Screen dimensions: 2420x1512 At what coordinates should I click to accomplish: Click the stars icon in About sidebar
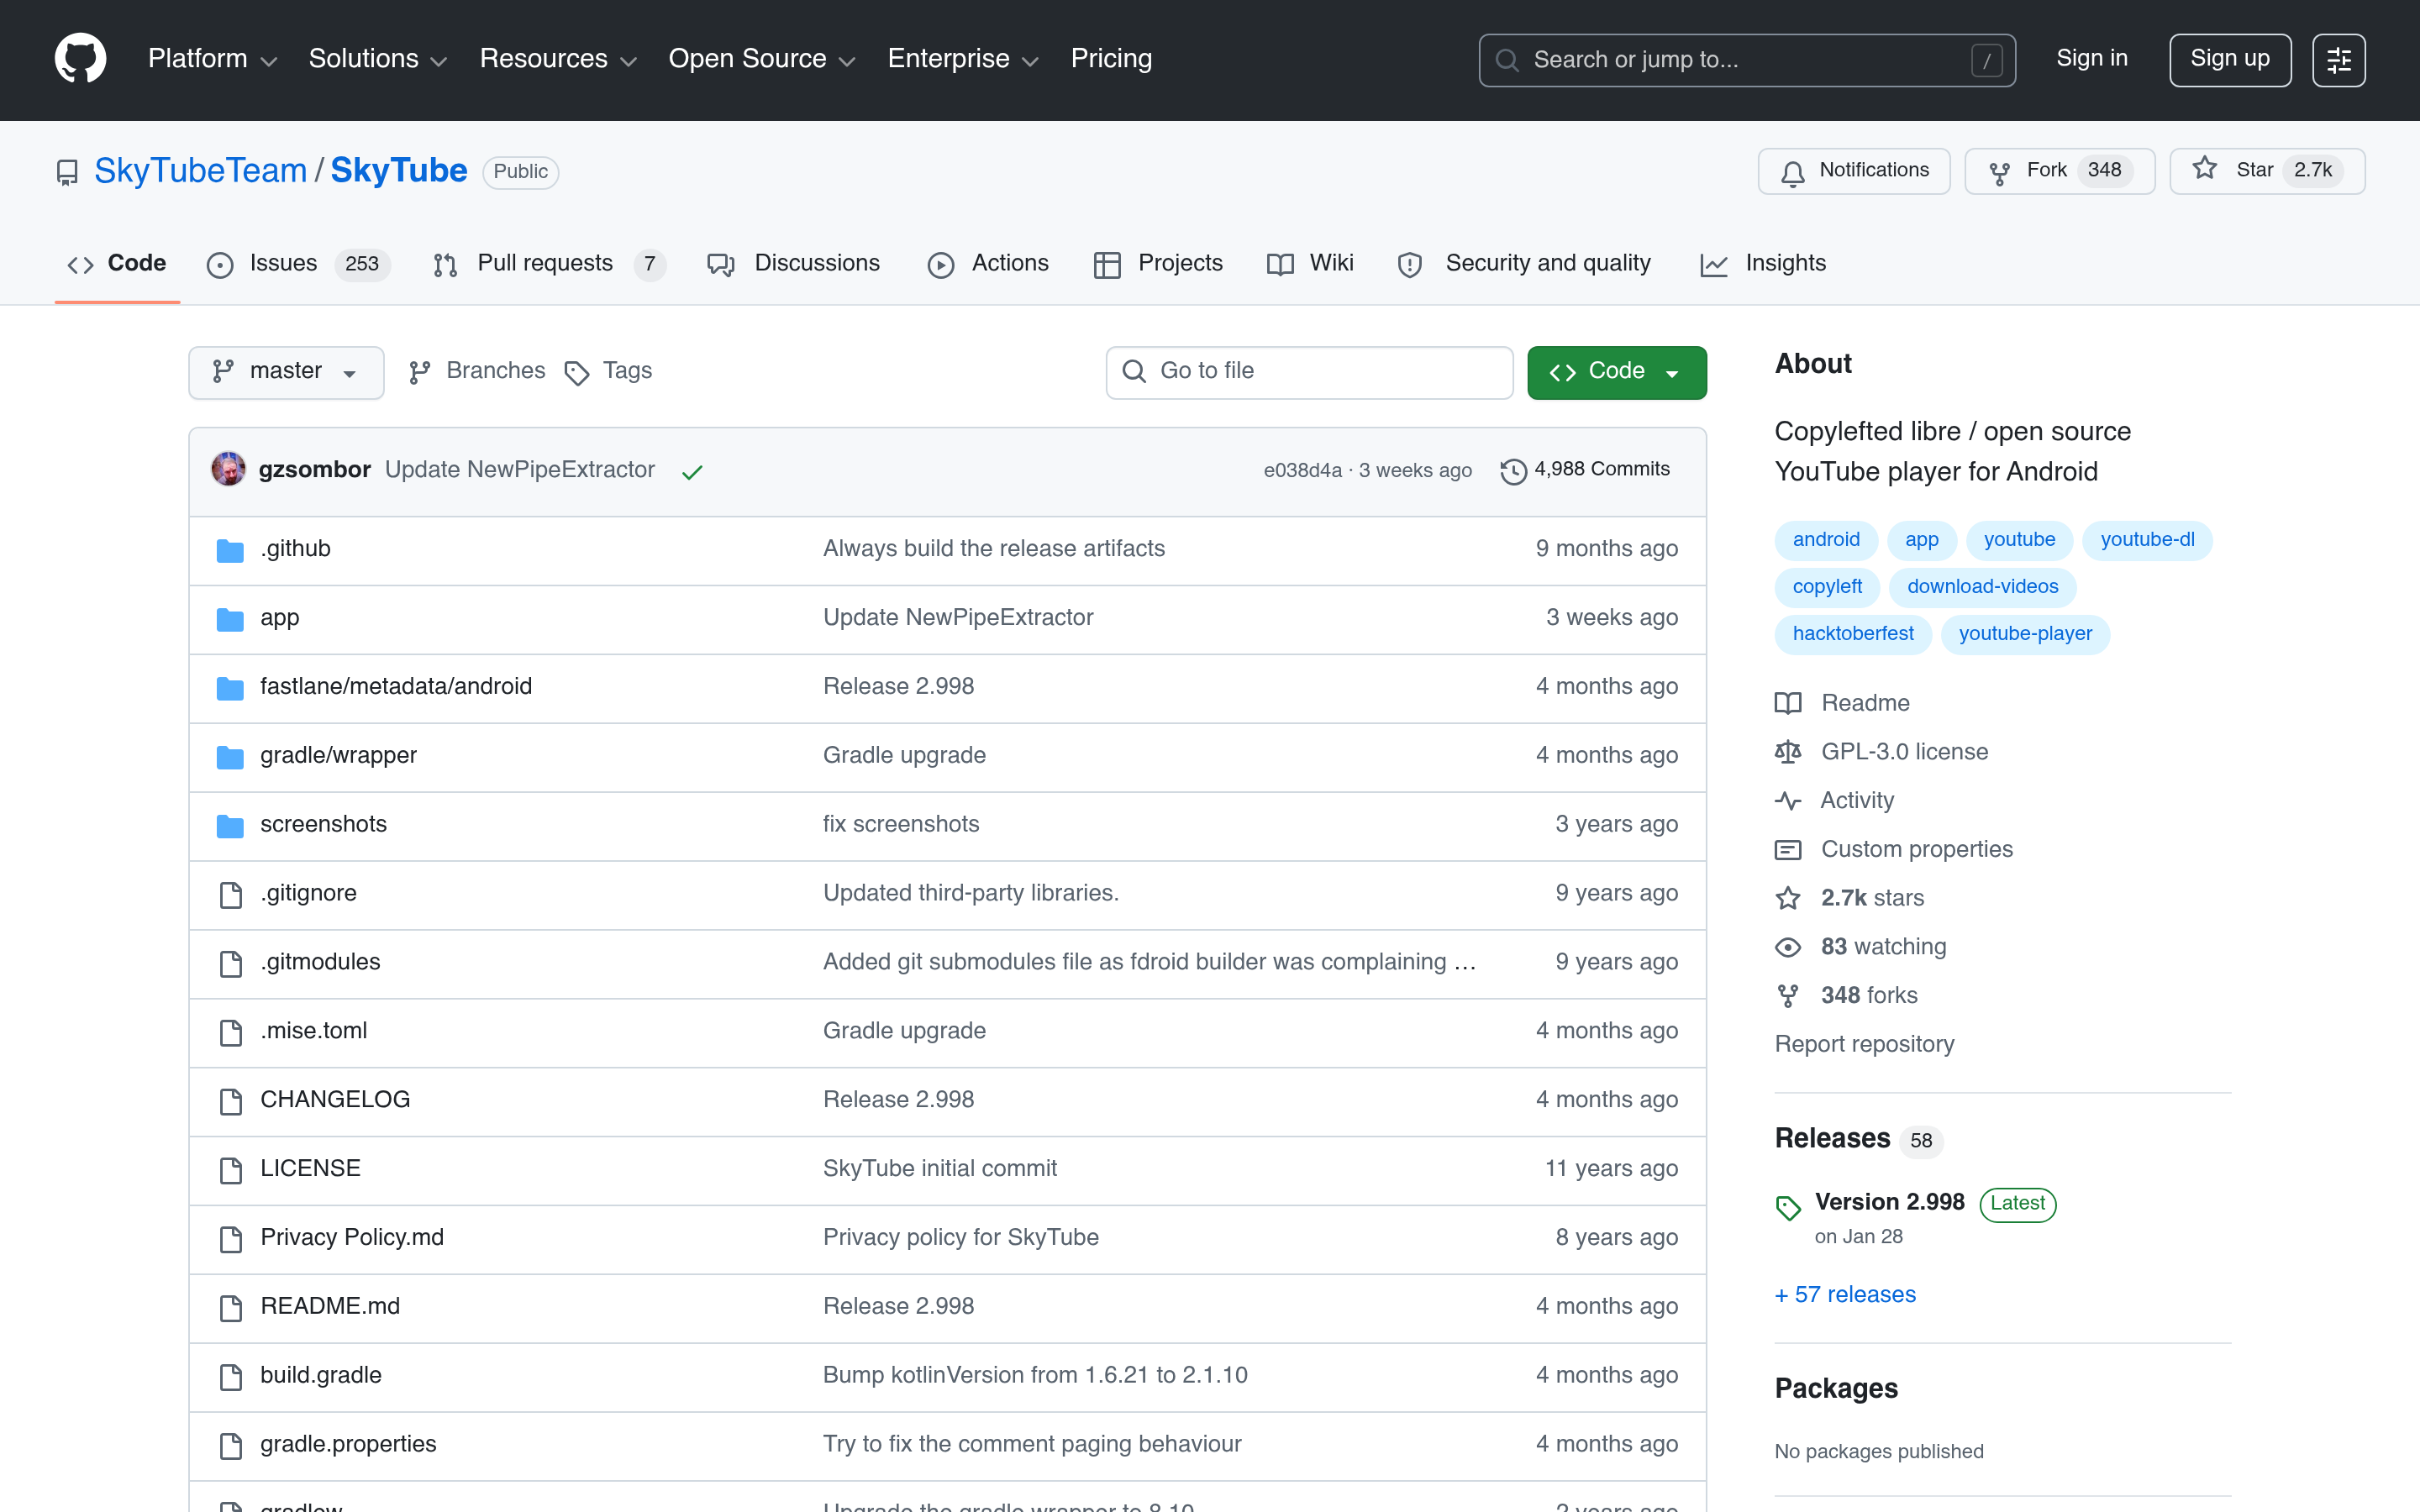pos(1788,898)
